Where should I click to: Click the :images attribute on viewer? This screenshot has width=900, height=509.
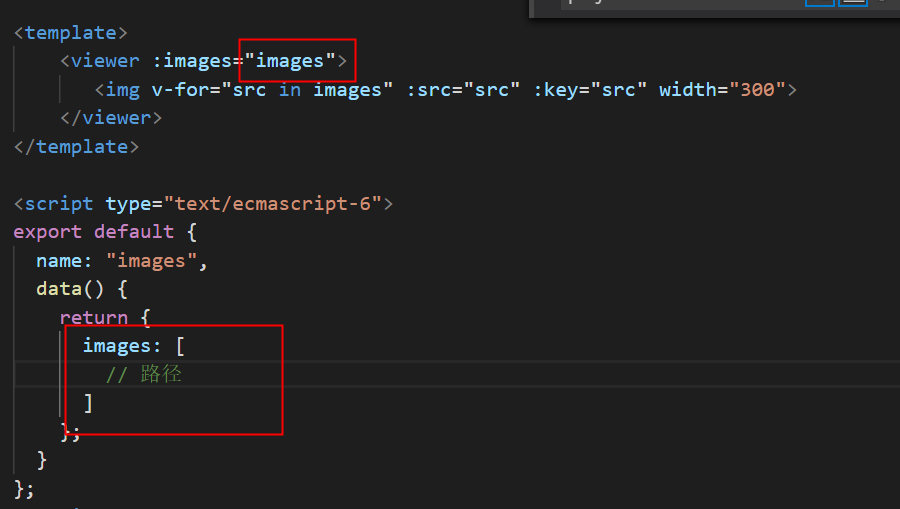(192, 61)
